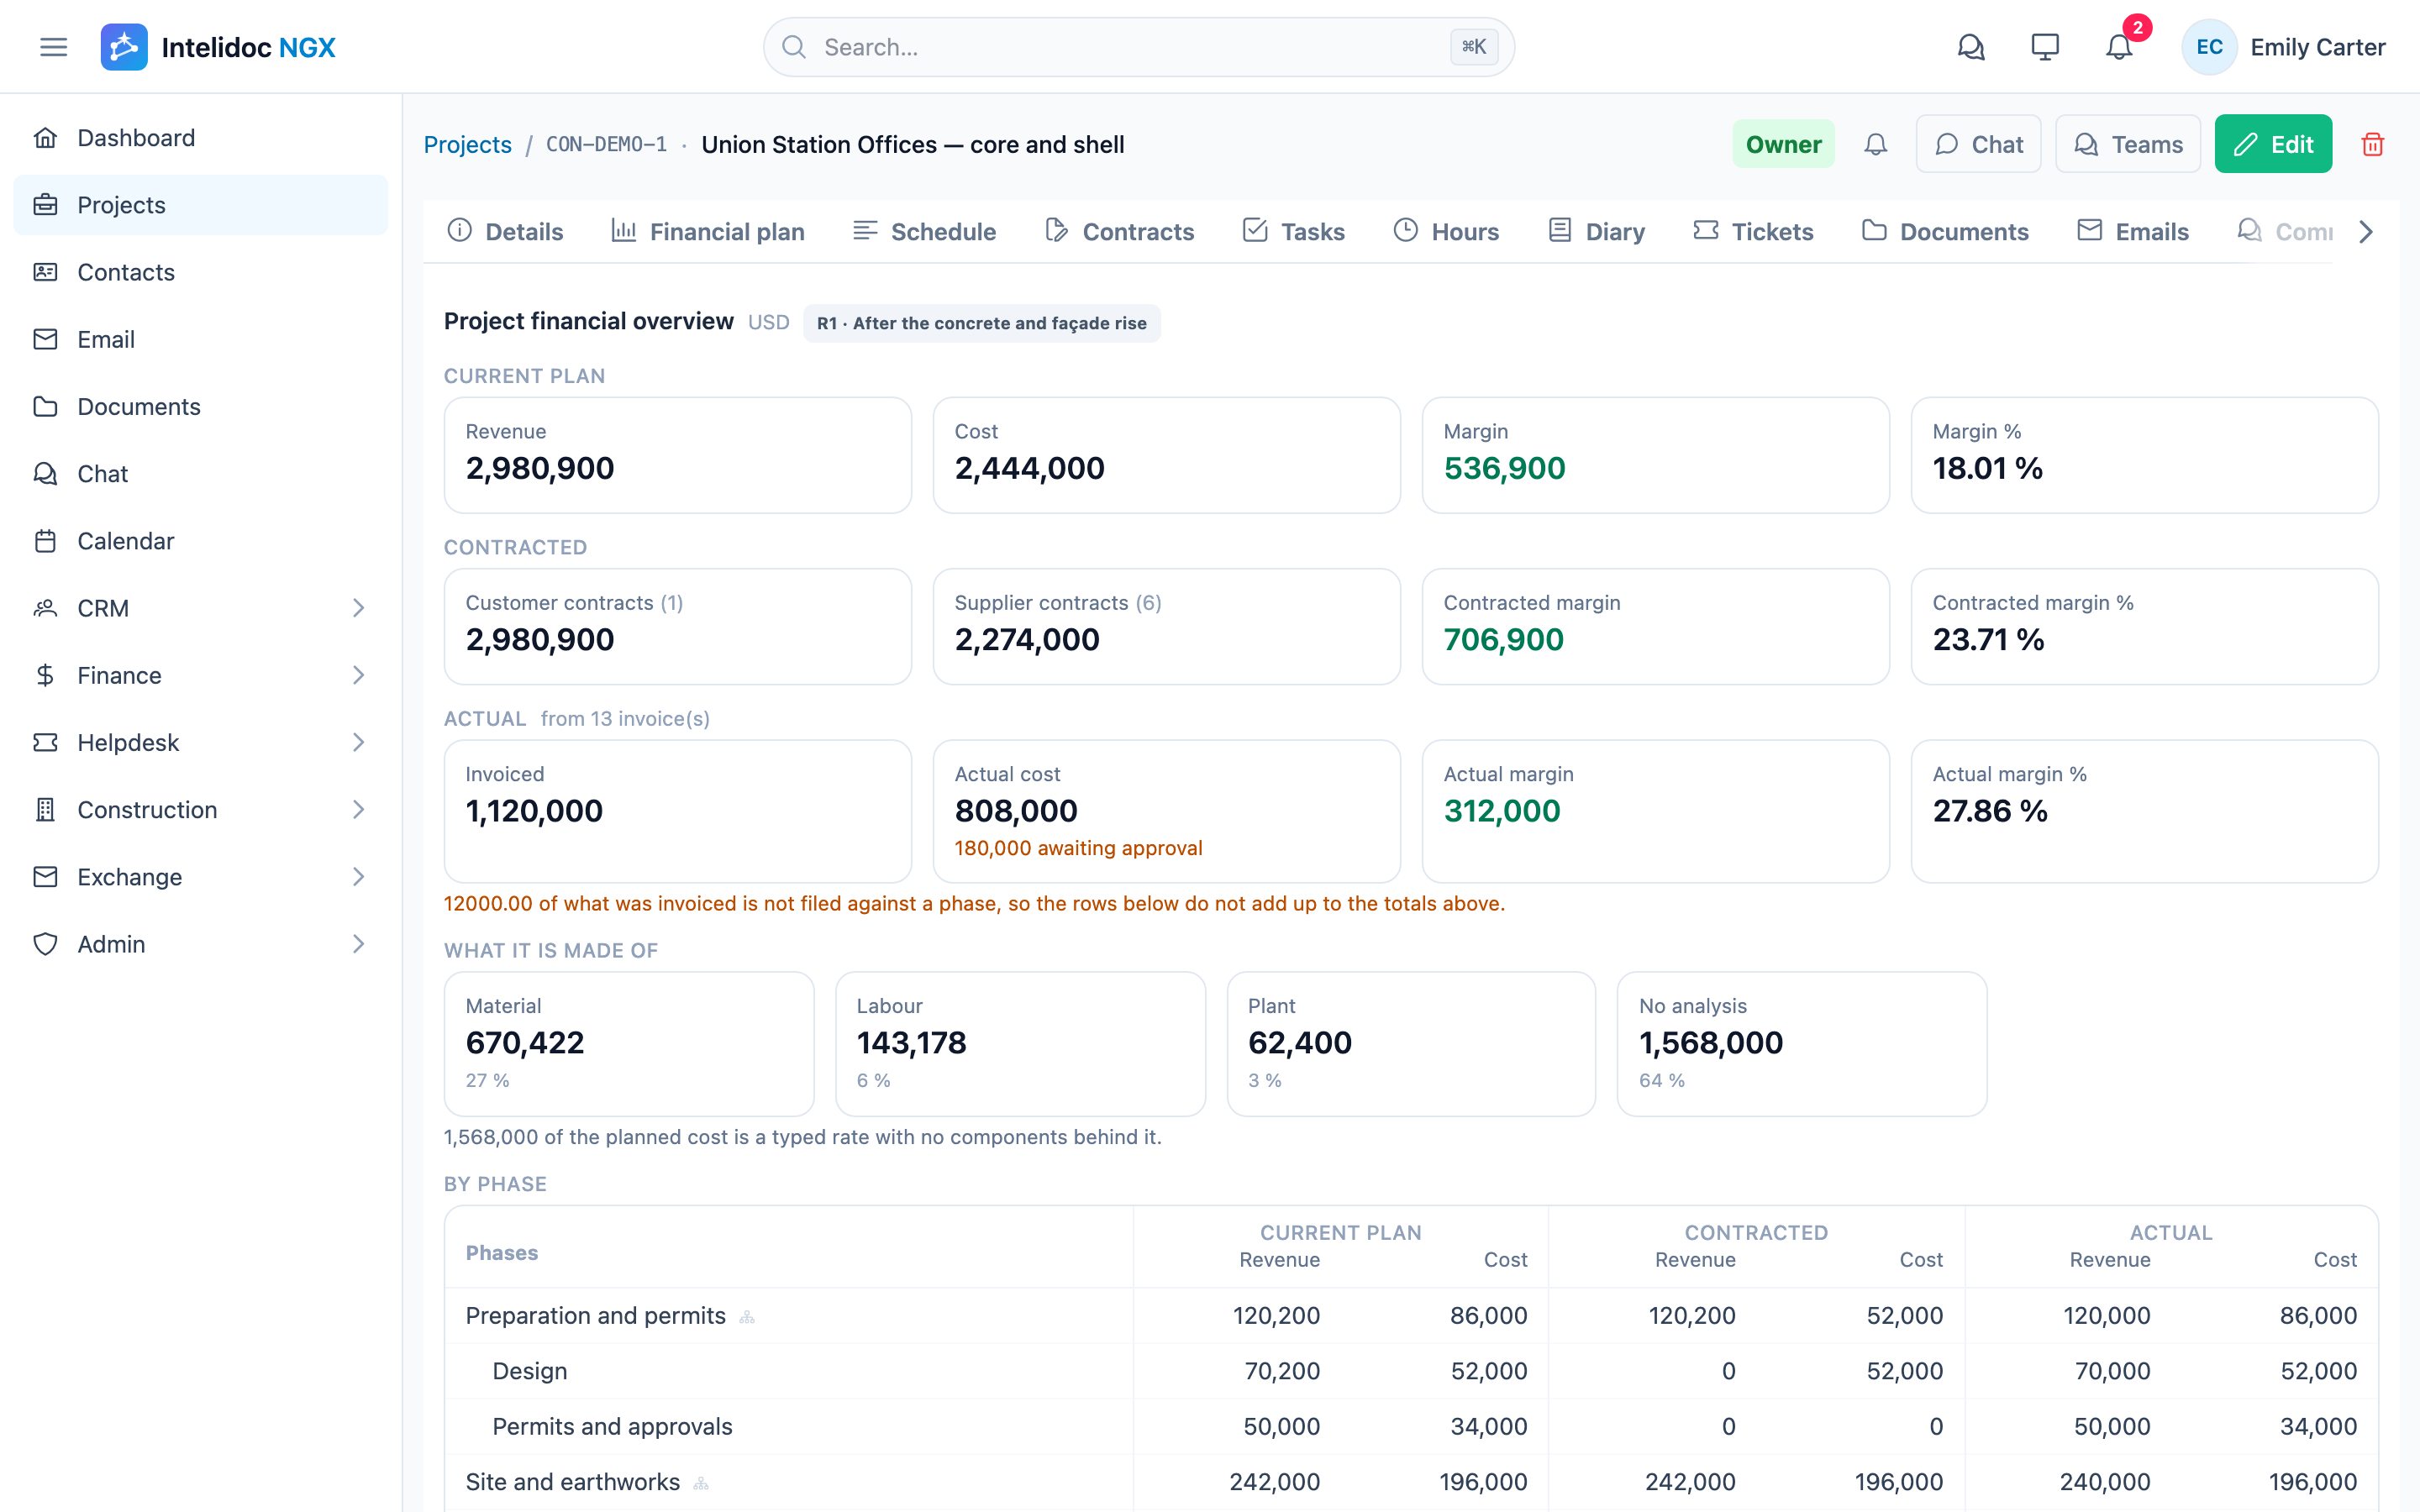
Task: Open Documents in sidebar
Action: 201,406
